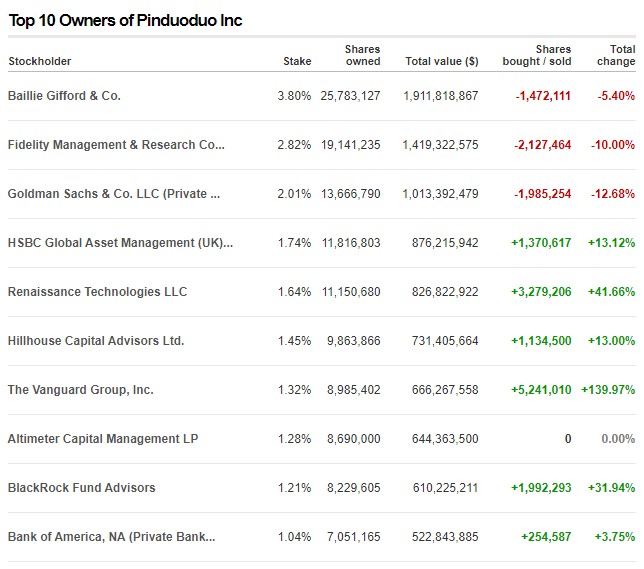Click the 1.04% stake value
This screenshot has width=644, height=569.
point(294,537)
